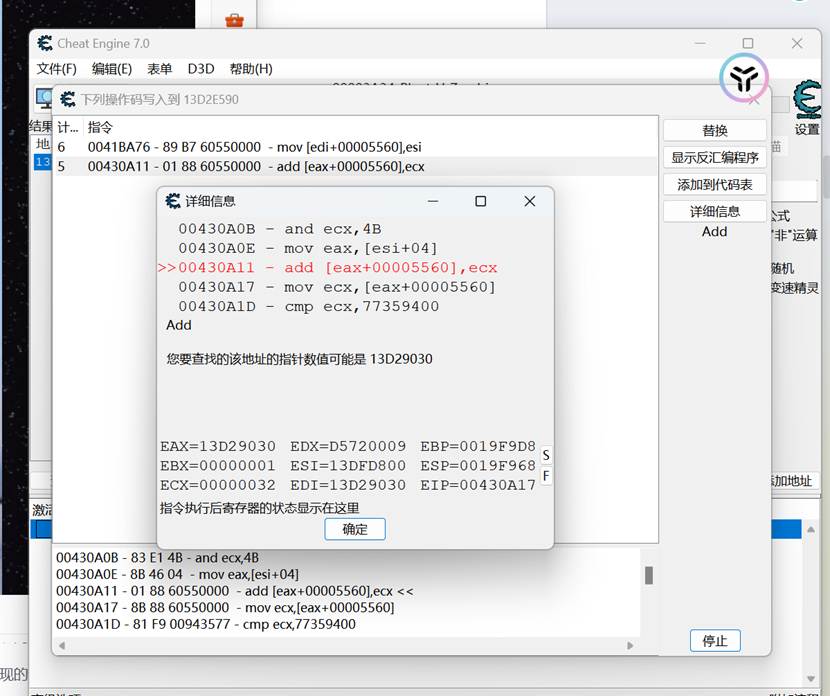Click the round Y logo icon

743,77
